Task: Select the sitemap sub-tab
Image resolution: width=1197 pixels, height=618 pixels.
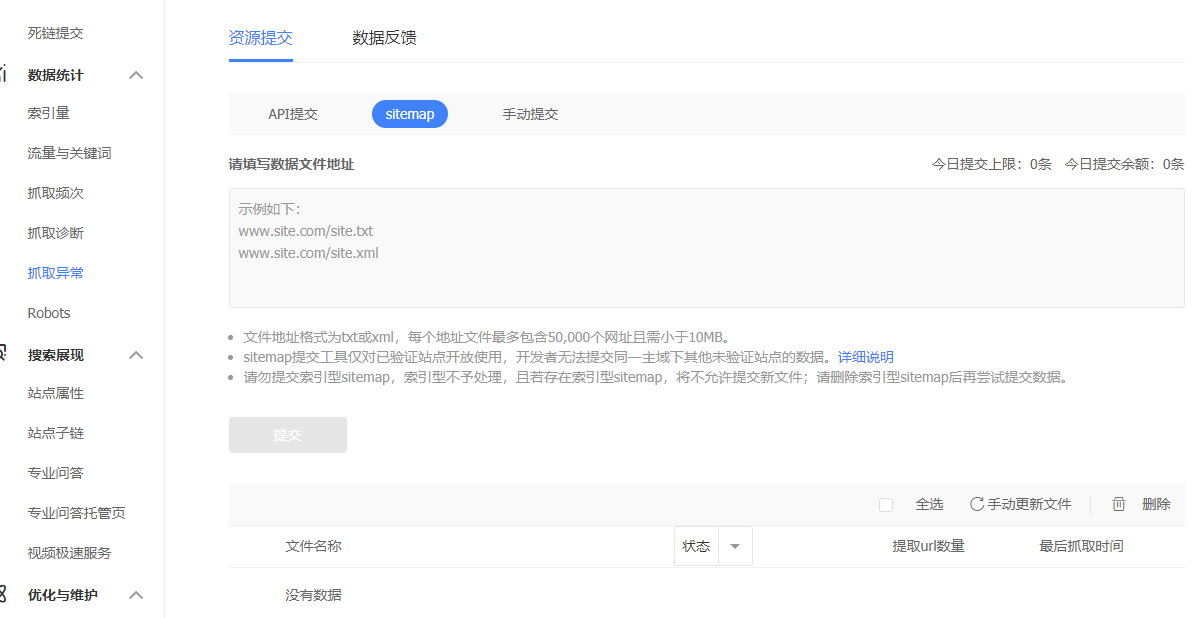Action: pos(410,114)
